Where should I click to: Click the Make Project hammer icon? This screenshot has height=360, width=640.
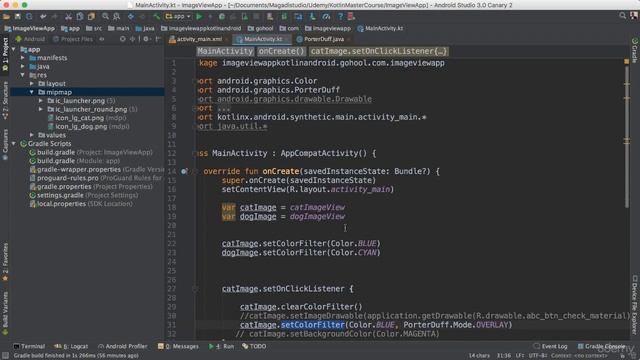pos(157,17)
